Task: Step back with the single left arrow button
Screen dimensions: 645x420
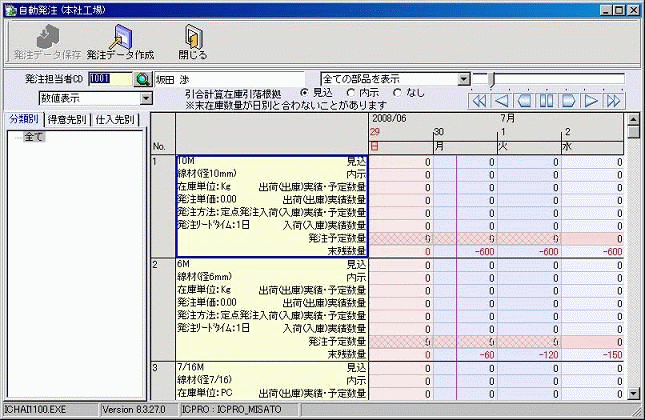Action: click(x=502, y=101)
